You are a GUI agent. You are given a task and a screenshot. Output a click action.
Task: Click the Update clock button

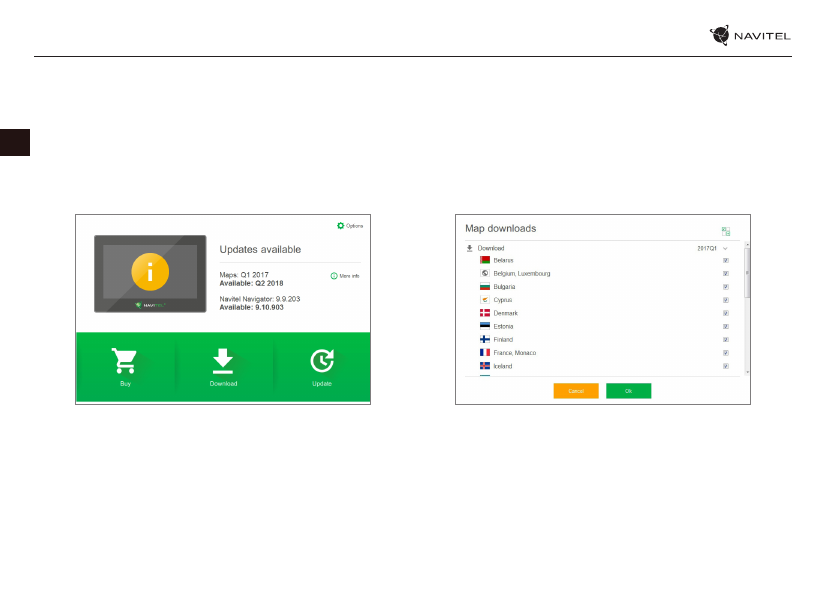tap(322, 366)
